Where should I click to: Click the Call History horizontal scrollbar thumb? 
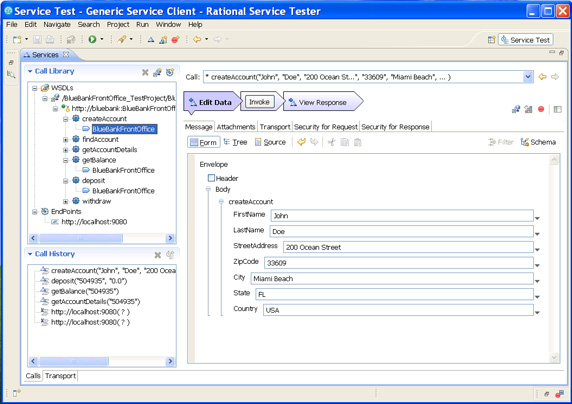pos(74,361)
